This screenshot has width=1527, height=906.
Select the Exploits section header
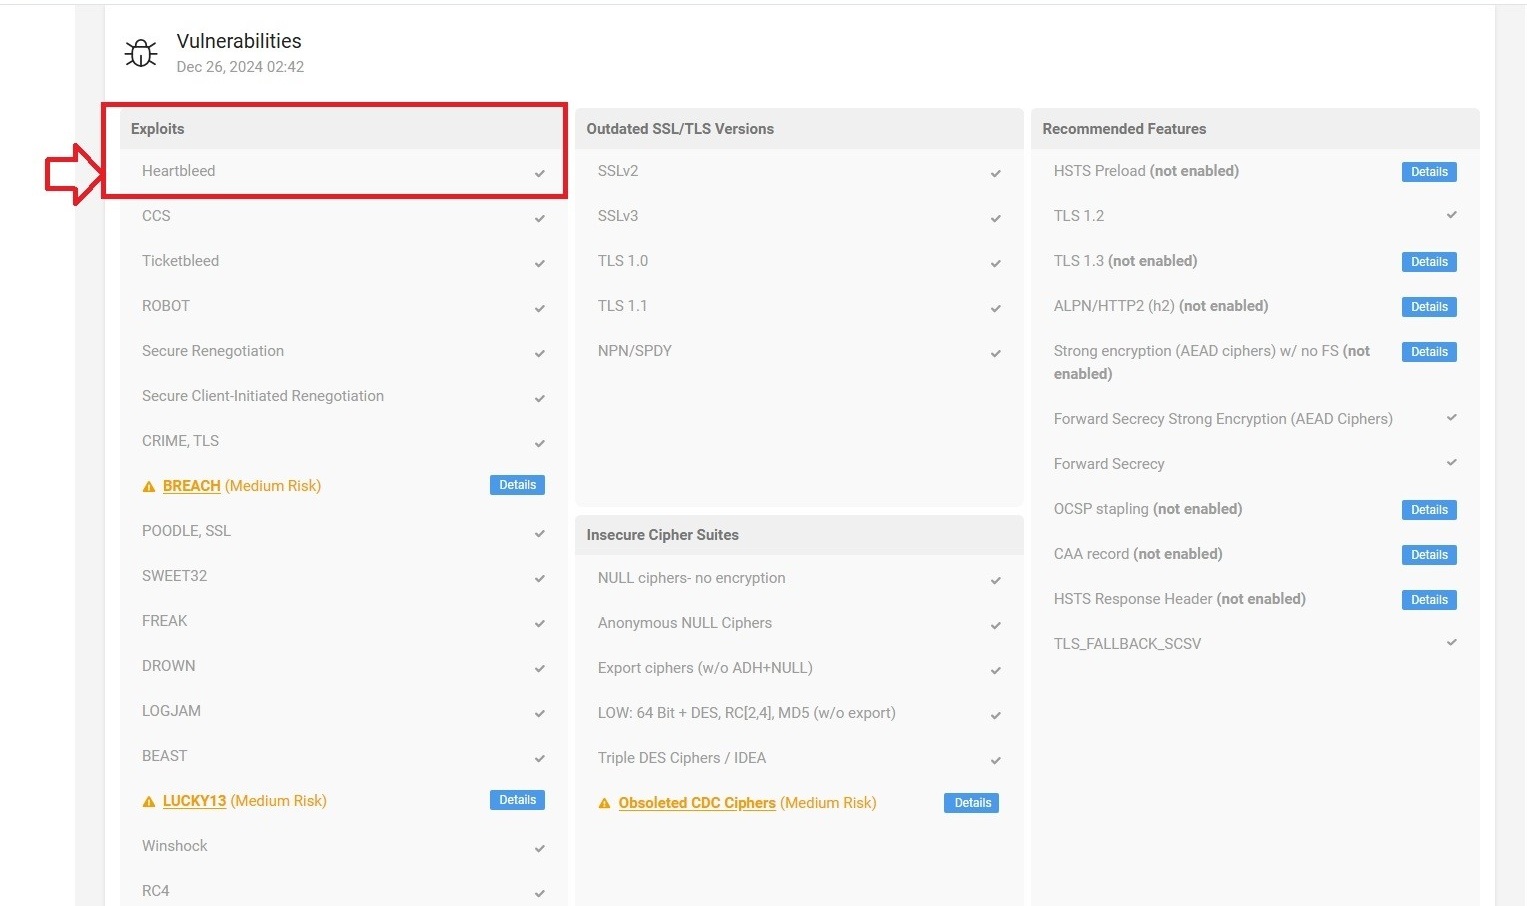pyautogui.click(x=158, y=129)
